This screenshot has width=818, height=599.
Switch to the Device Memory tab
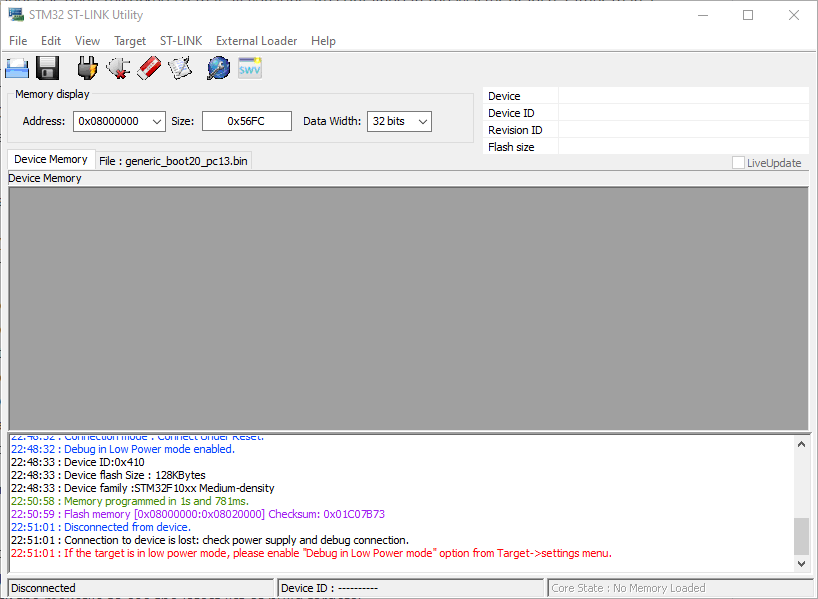click(x=51, y=160)
